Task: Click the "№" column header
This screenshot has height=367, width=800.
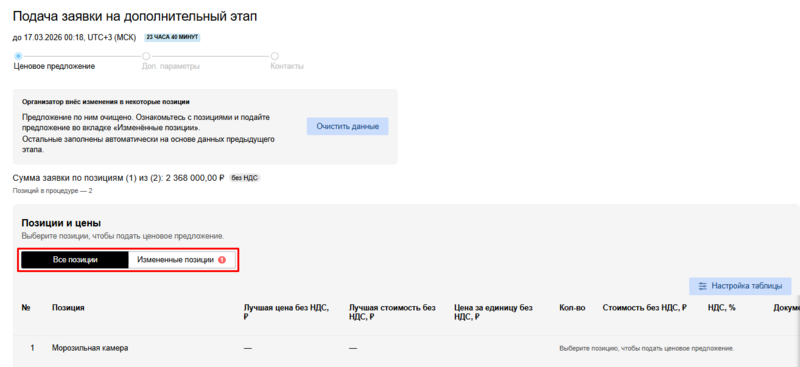Action: coord(26,308)
